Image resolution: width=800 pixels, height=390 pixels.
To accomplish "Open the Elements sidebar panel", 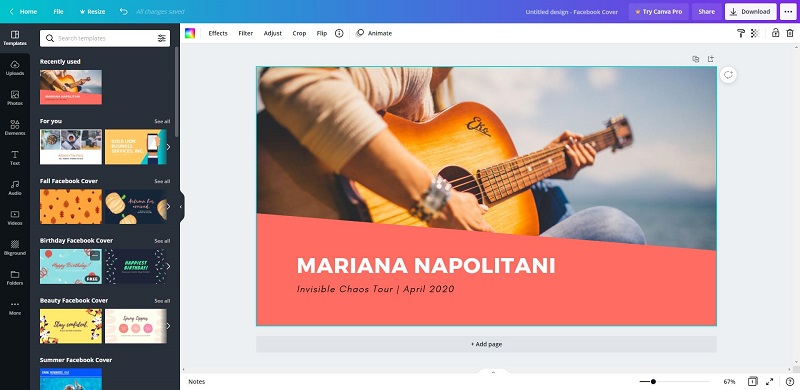I will pos(15,128).
